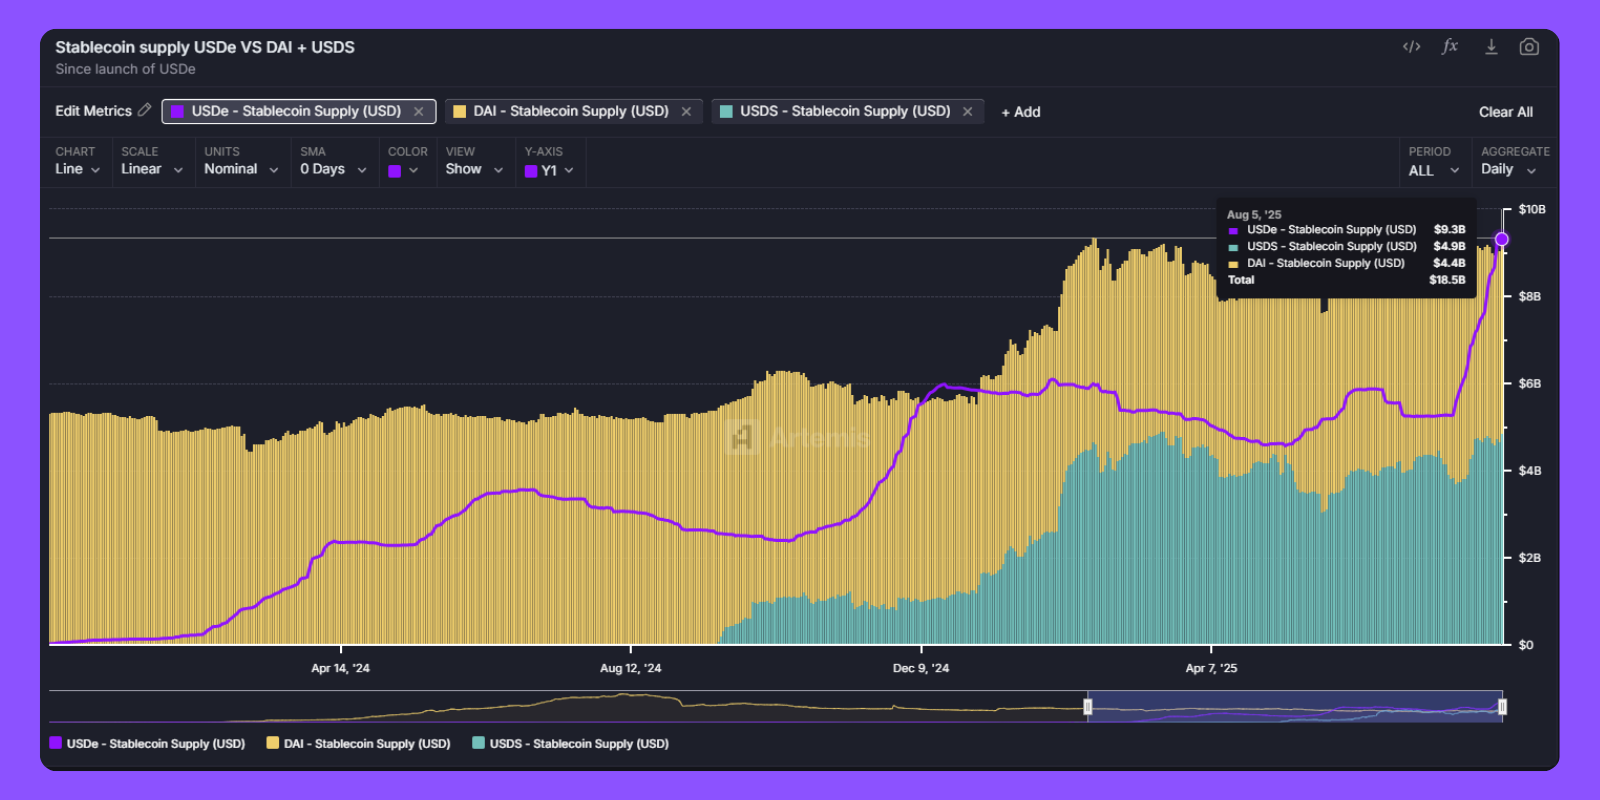Open the formula fx icon
Screen dimensions: 1600x800
tap(1450, 47)
